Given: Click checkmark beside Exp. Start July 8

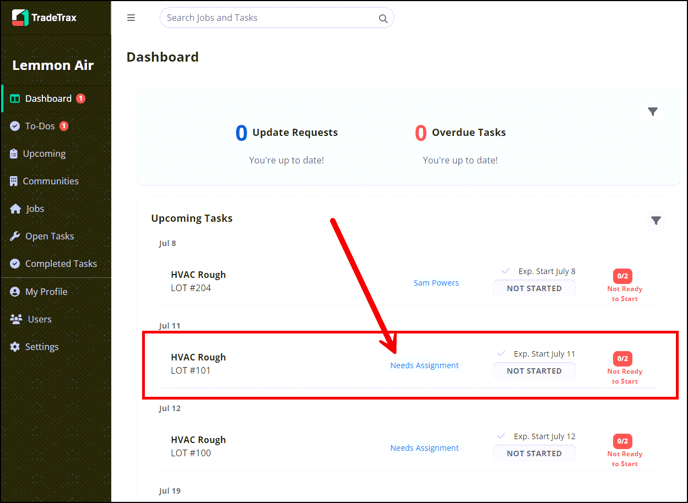Looking at the screenshot, I should coord(506,271).
